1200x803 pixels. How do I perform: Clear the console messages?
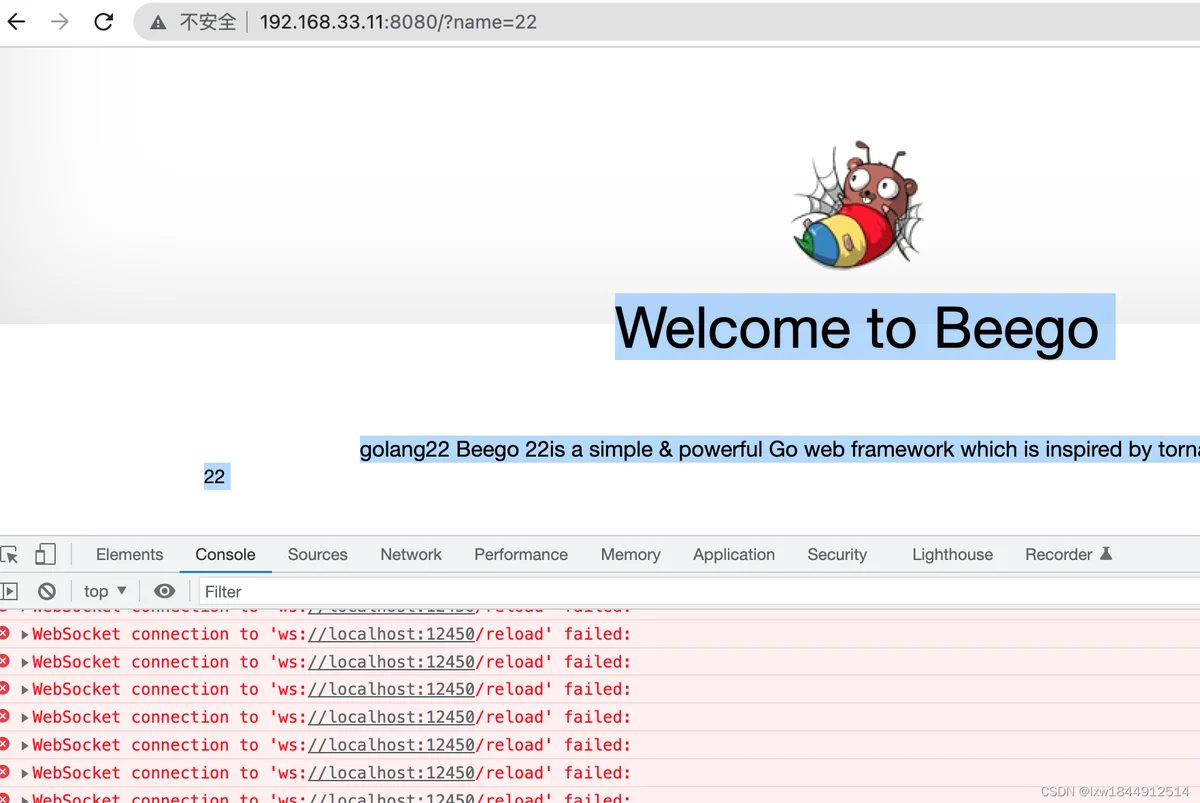[47, 591]
